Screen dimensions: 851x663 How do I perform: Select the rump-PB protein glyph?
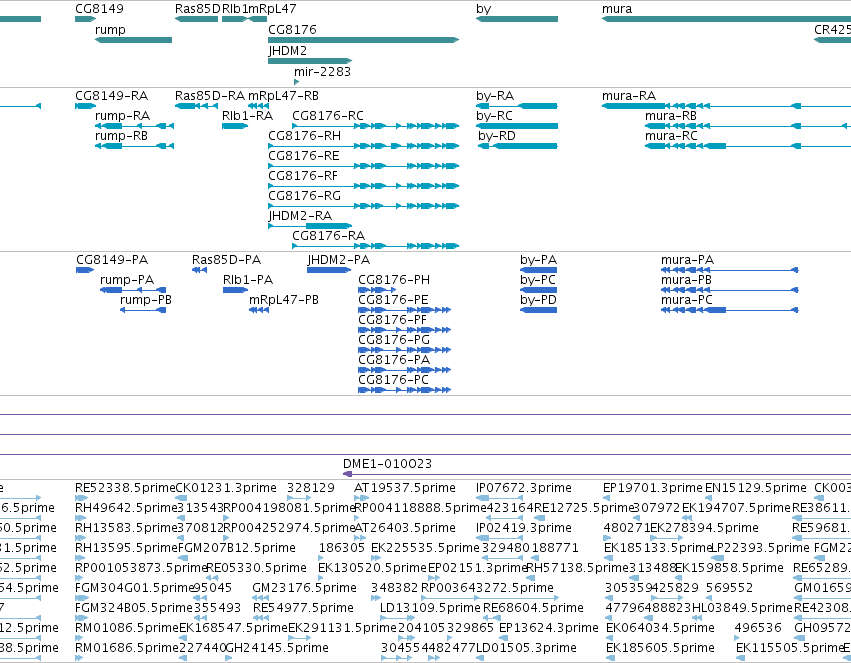(x=143, y=310)
